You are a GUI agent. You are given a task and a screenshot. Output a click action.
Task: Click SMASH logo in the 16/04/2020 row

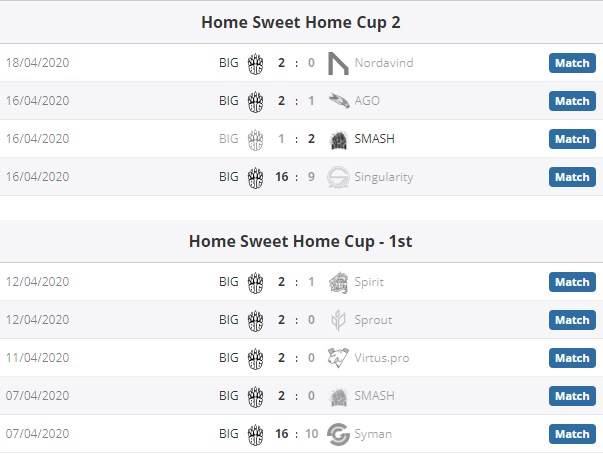(x=338, y=139)
